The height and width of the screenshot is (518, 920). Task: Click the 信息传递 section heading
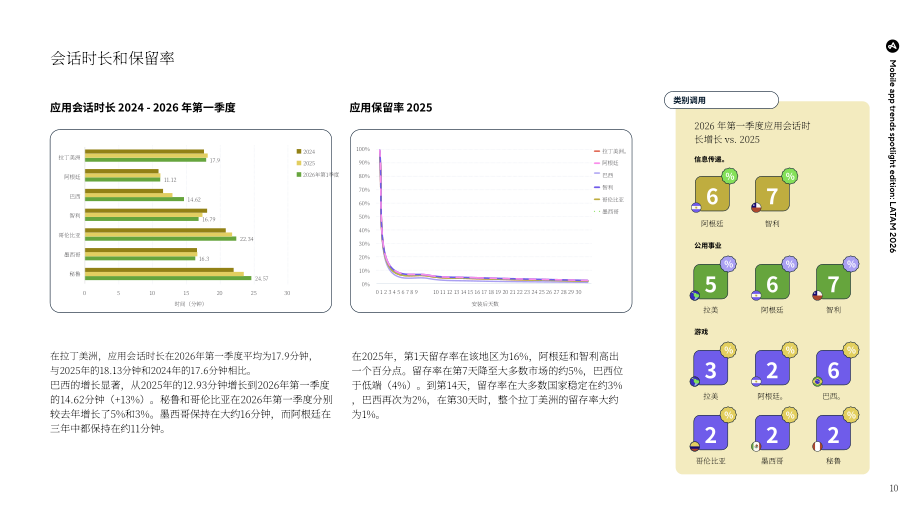click(709, 159)
